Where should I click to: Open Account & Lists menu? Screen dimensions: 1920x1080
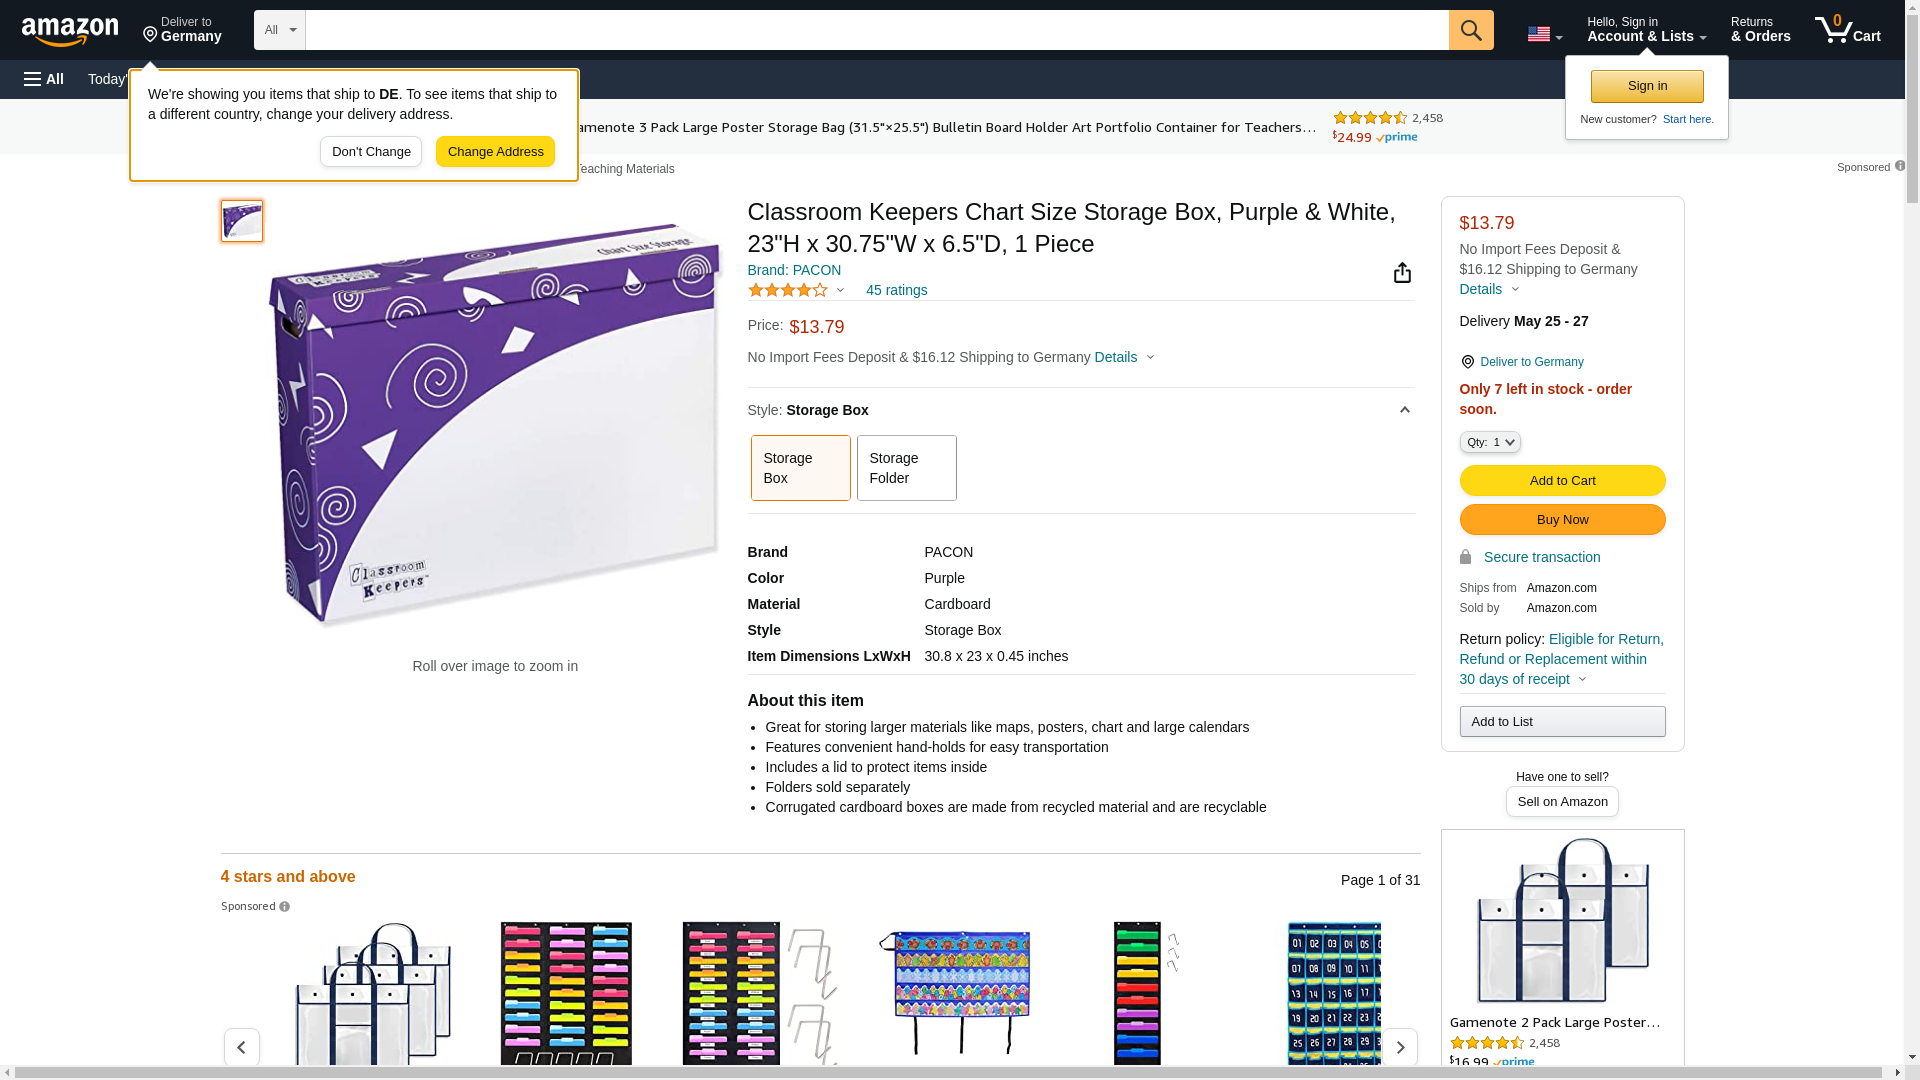click(1646, 30)
